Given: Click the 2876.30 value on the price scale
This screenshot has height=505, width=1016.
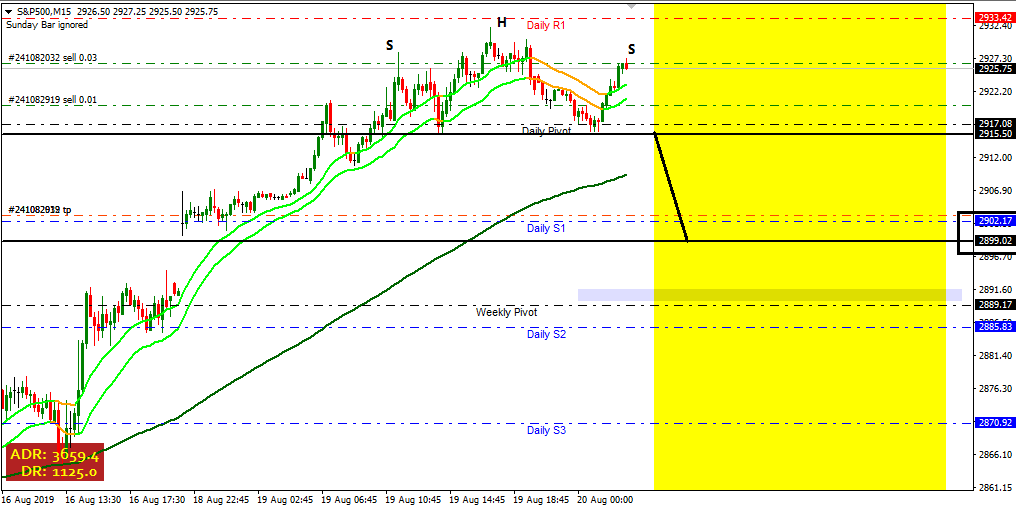Looking at the screenshot, I should pyautogui.click(x=995, y=388).
